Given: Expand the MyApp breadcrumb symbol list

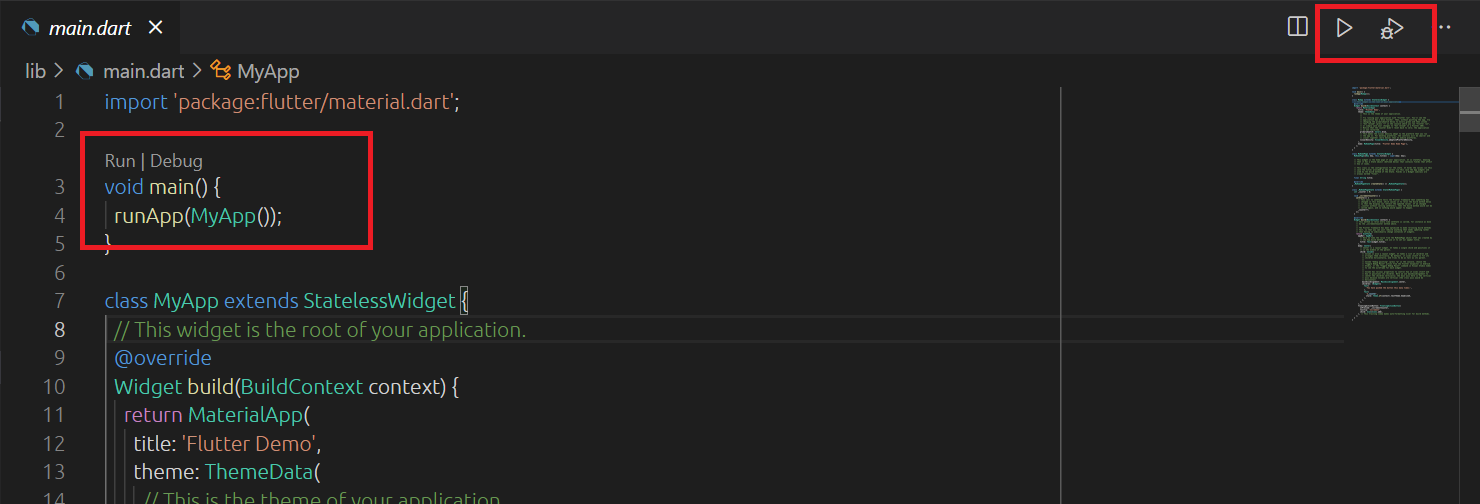Looking at the screenshot, I should (268, 71).
